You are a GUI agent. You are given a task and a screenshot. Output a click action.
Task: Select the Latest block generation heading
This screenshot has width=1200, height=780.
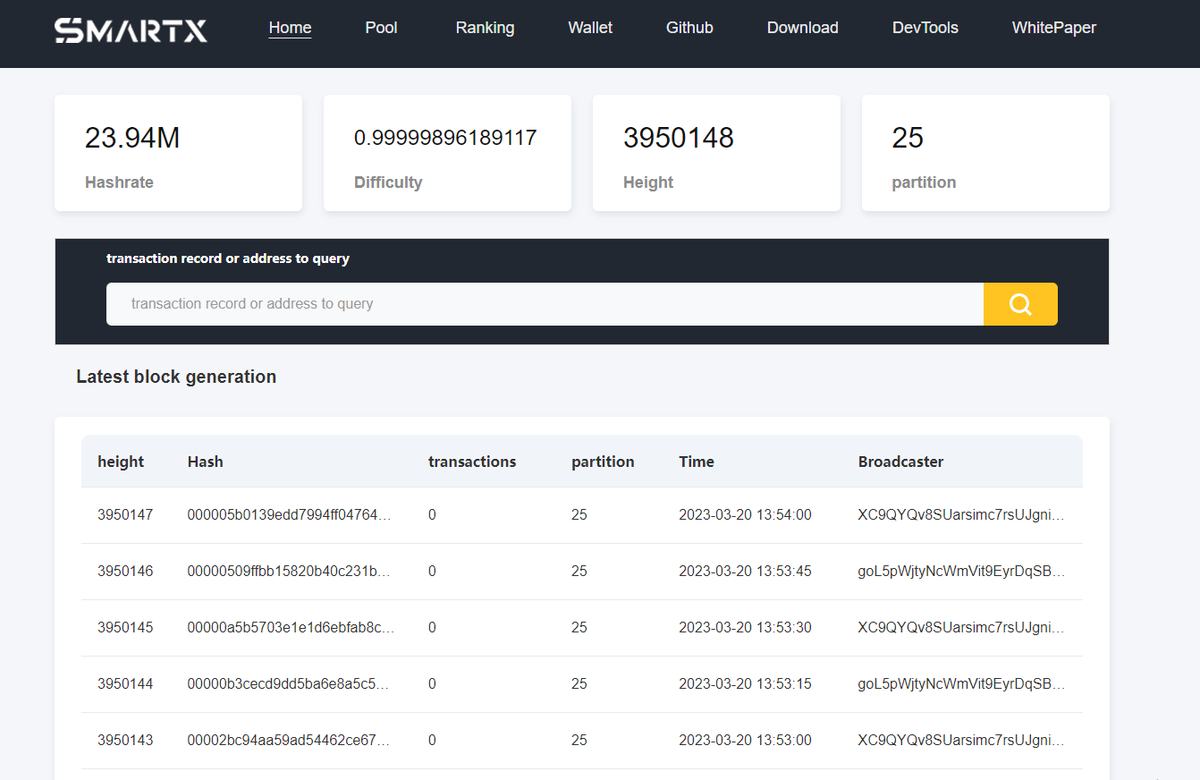pyautogui.click(x=176, y=377)
